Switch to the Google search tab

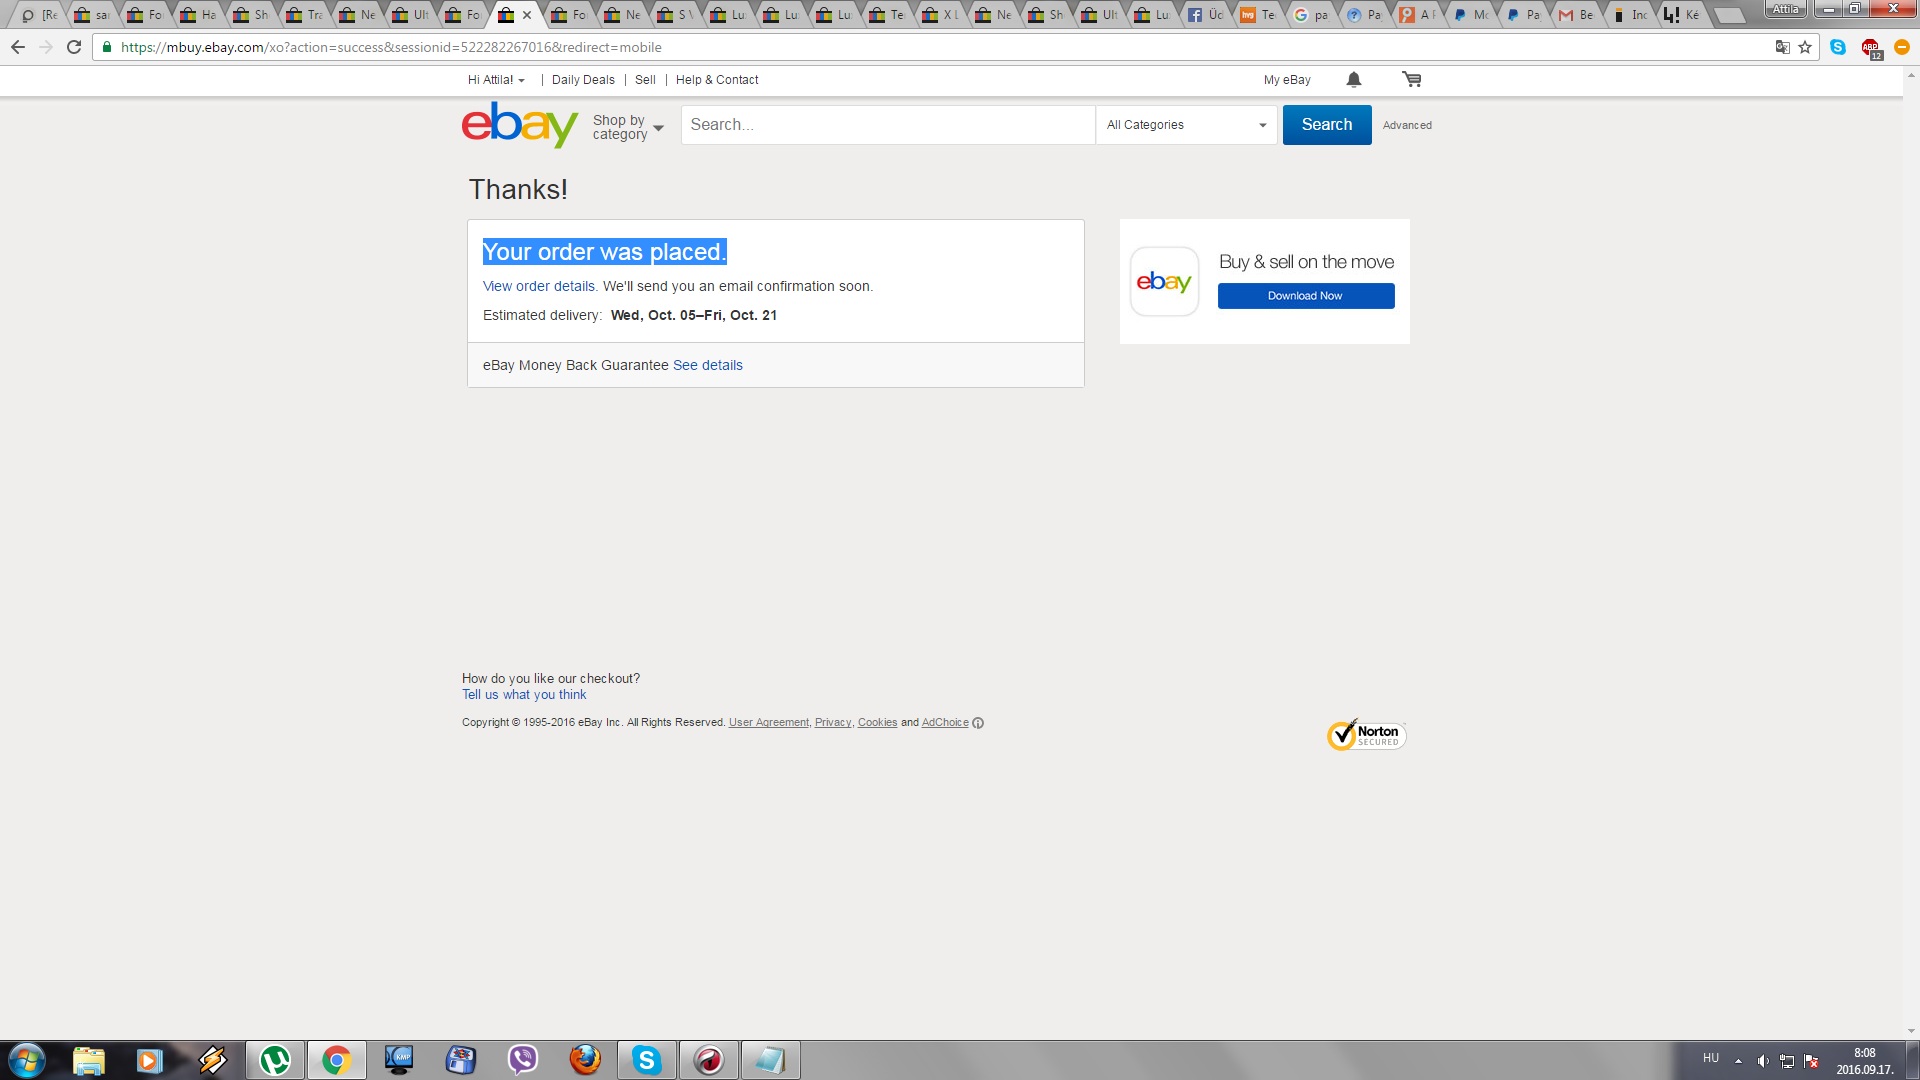click(1312, 15)
